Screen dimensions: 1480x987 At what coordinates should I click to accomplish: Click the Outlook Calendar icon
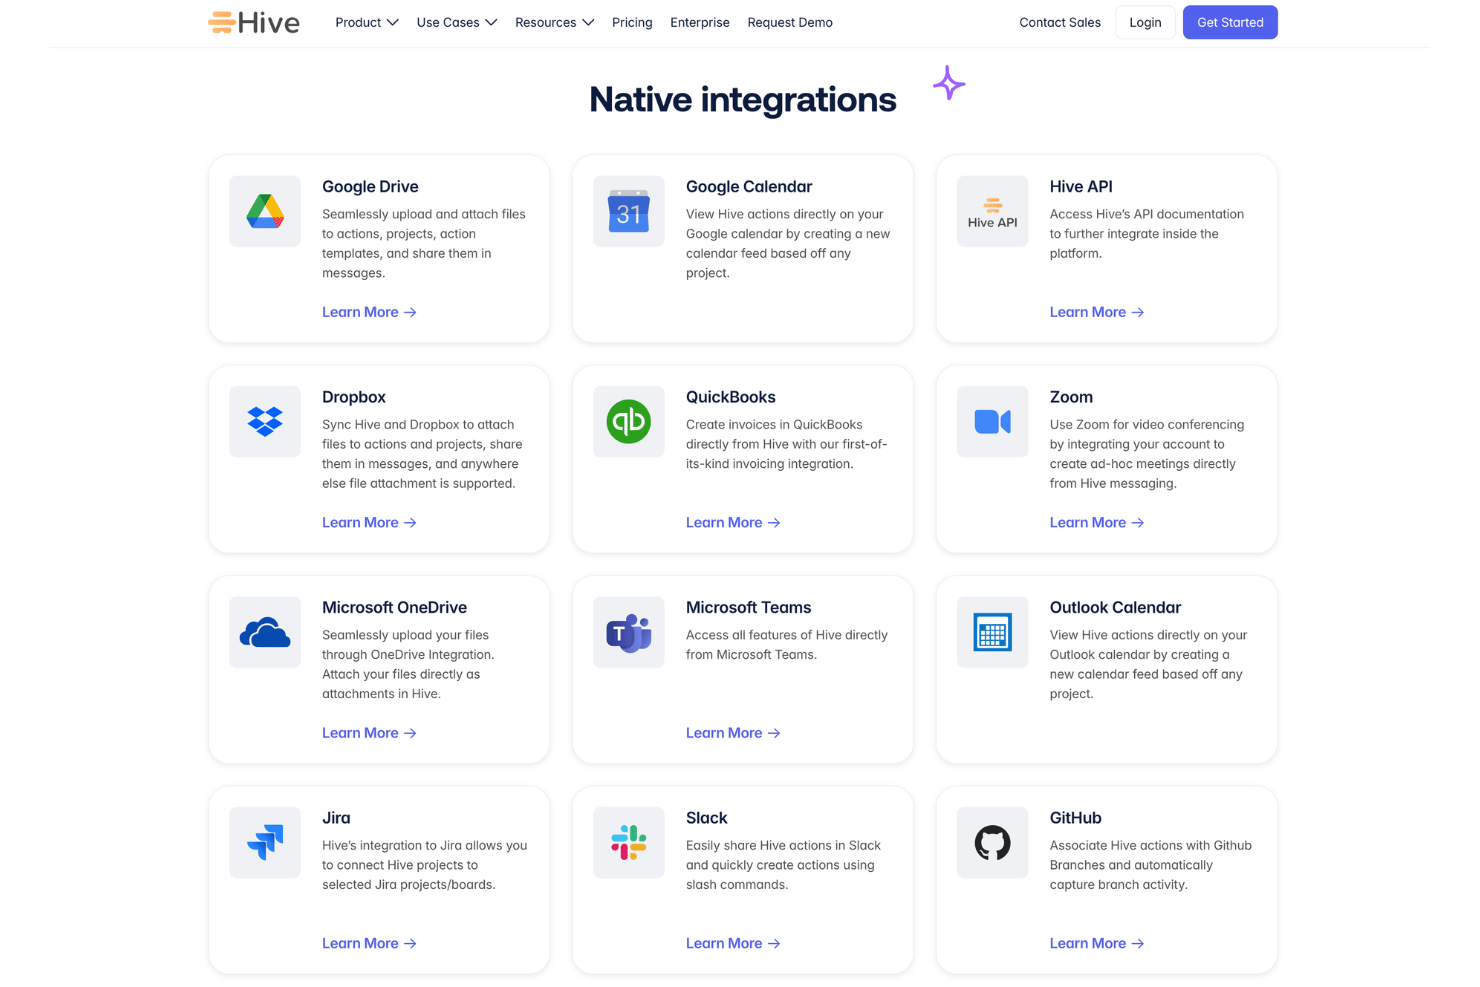(993, 632)
